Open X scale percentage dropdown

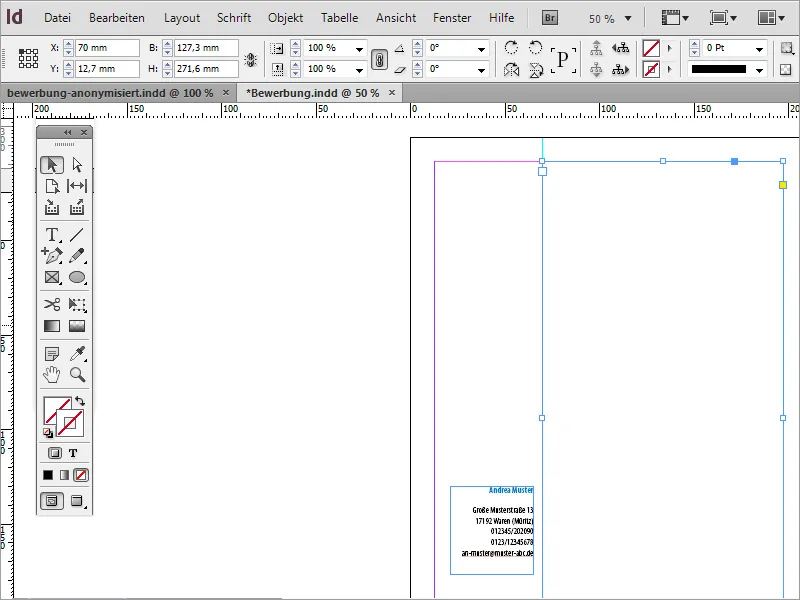[x=360, y=49]
